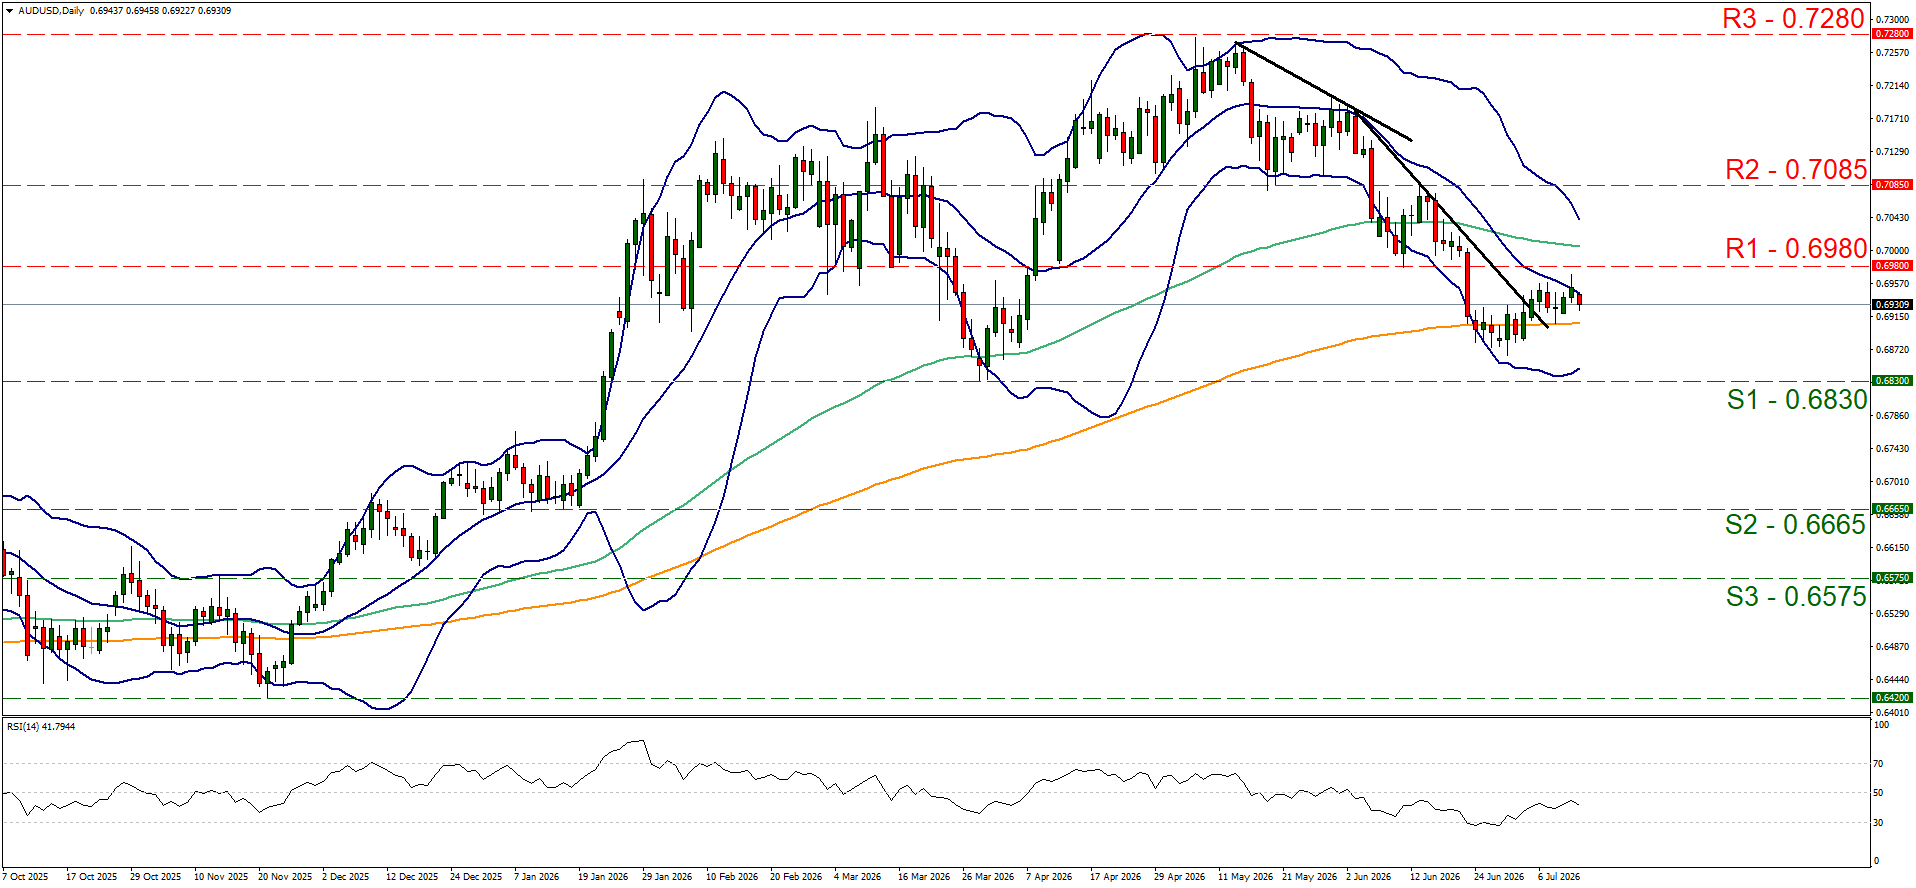1916x888 pixels.
Task: Click the 24 Jun 2026 date label
Action: coord(1499,877)
